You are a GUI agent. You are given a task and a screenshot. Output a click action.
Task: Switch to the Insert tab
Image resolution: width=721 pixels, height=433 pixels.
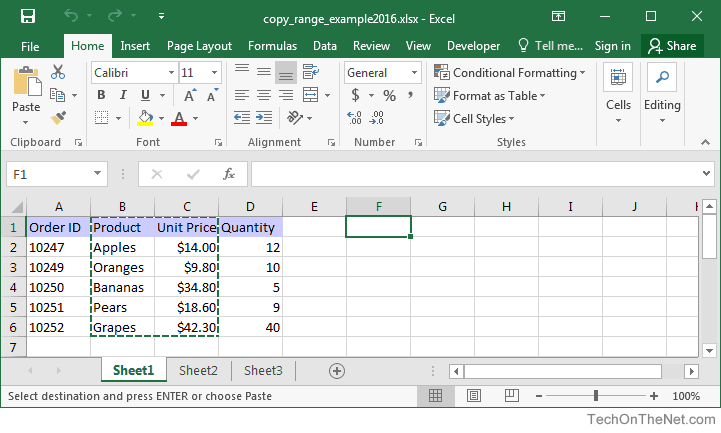pos(135,46)
